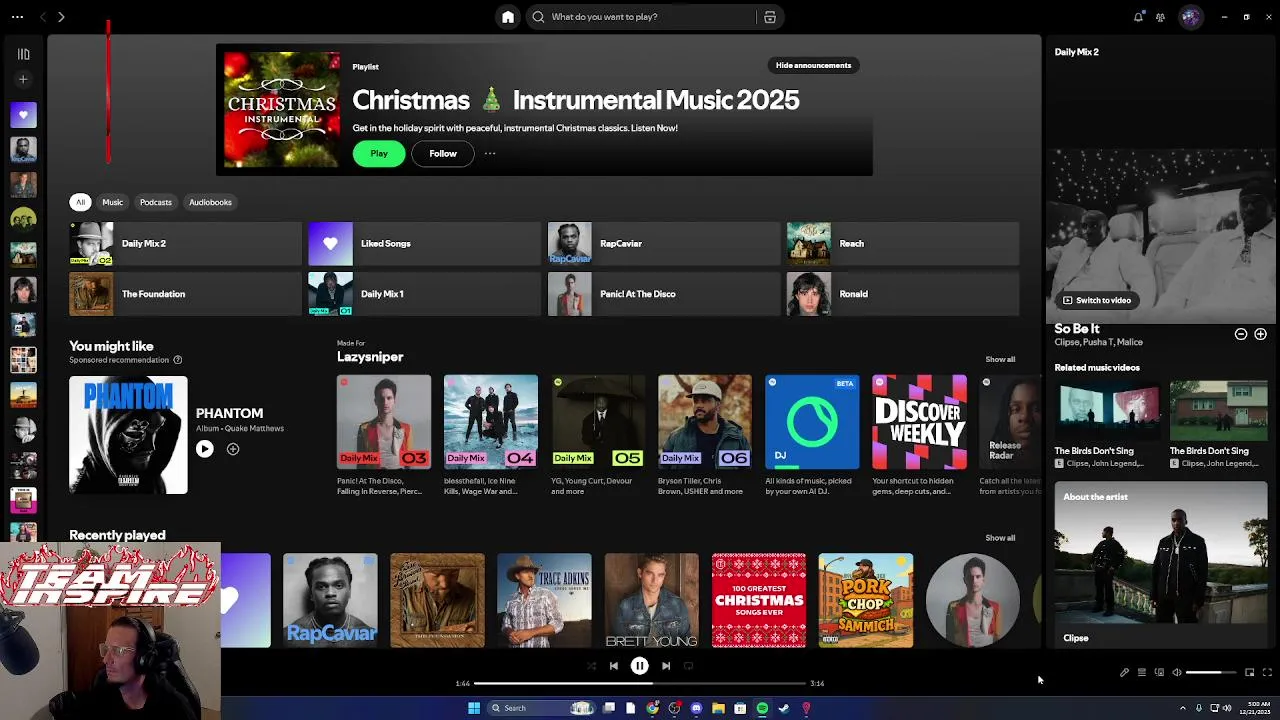Open Liked Songs heart tile in the sidebar

(23, 114)
